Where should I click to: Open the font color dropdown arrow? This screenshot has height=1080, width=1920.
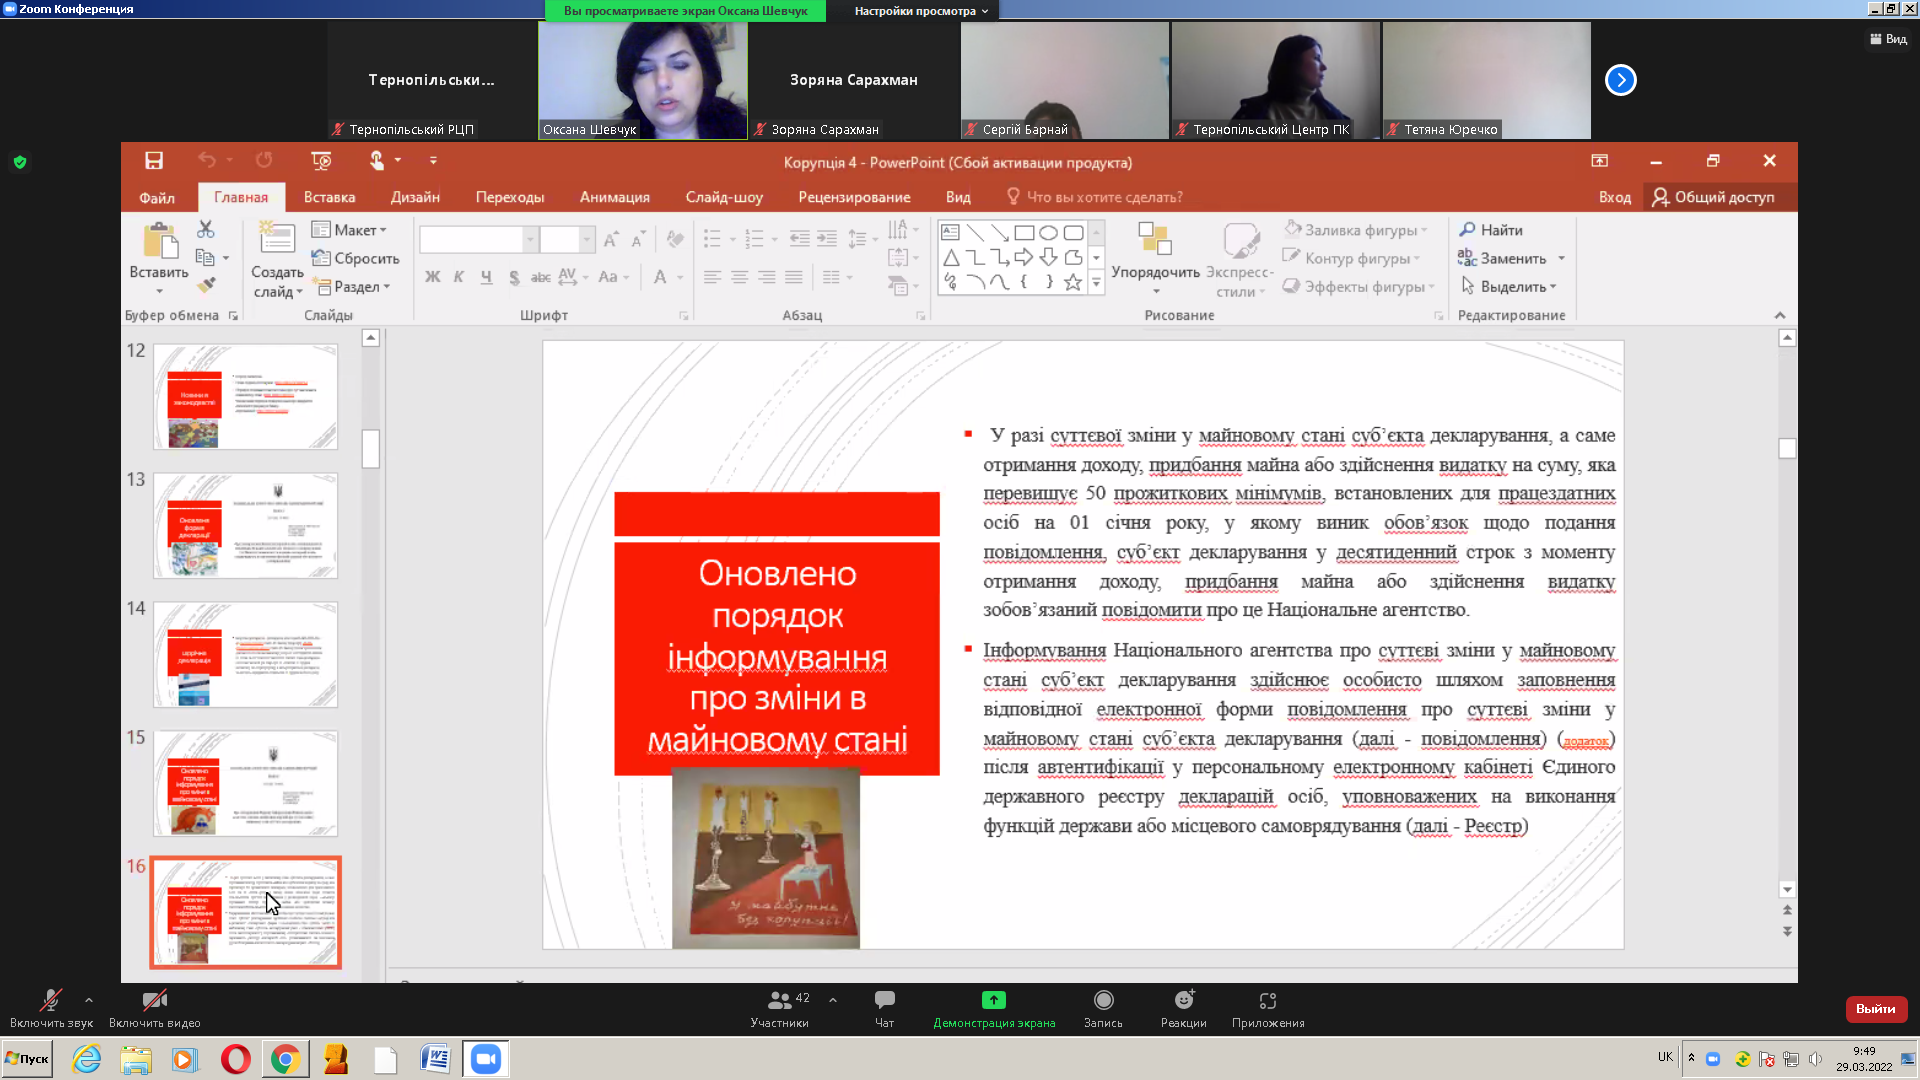pos(680,277)
